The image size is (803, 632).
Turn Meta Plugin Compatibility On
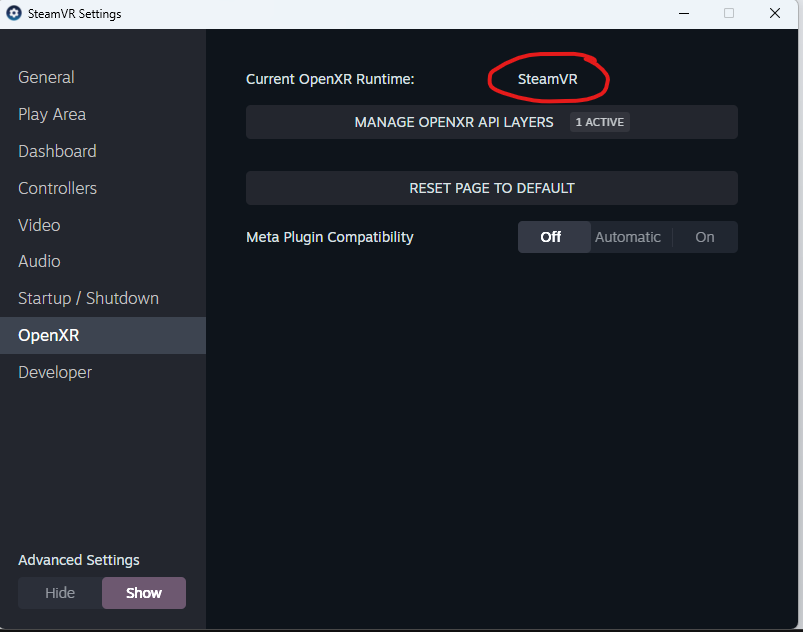pos(705,237)
